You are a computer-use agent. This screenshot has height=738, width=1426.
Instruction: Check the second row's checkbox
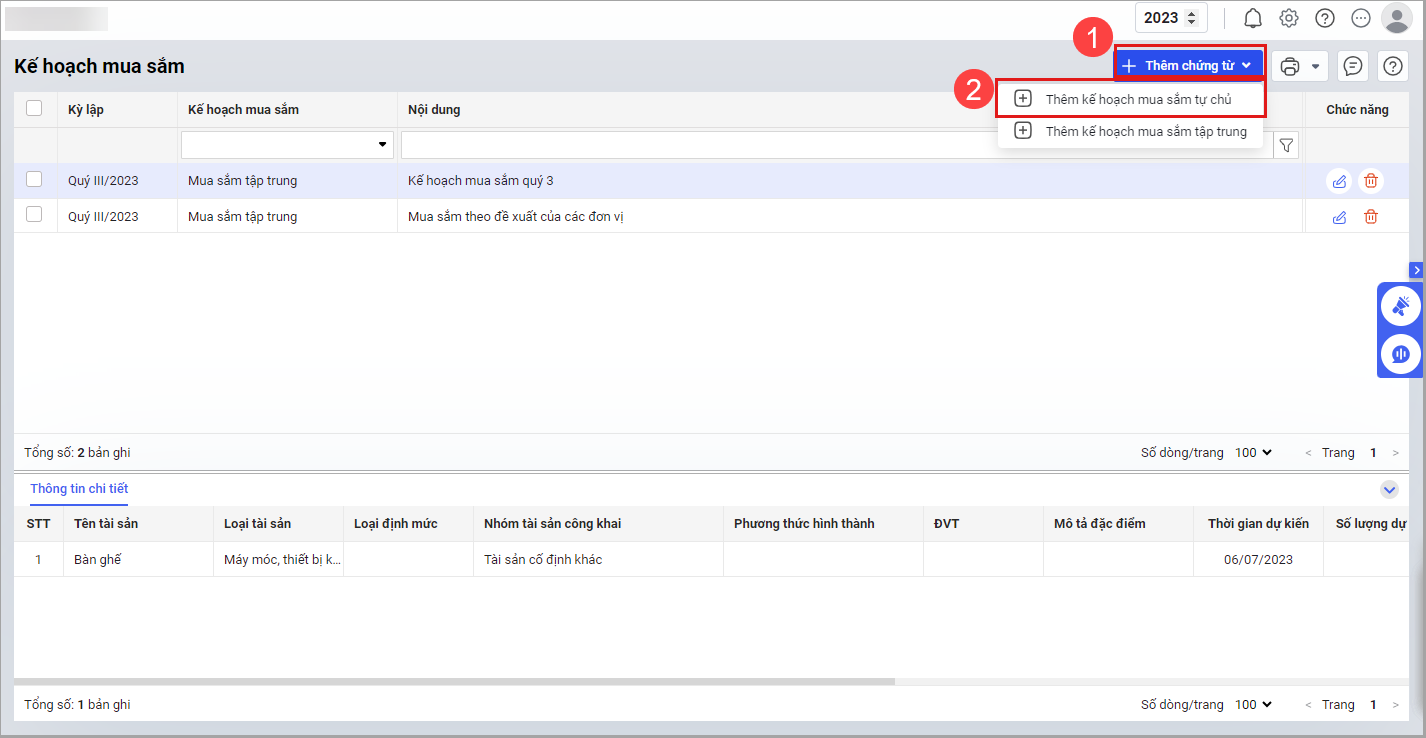34,215
